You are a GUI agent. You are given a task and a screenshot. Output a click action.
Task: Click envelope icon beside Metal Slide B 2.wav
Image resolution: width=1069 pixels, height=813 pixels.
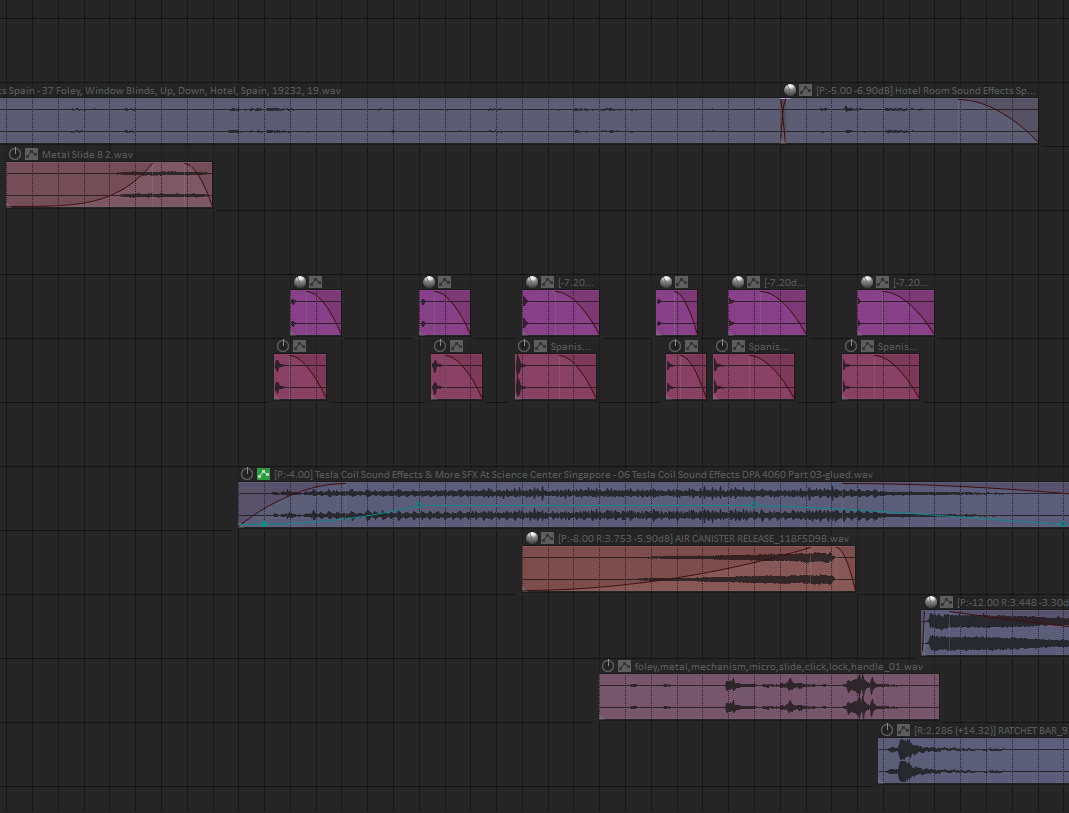[x=31, y=154]
